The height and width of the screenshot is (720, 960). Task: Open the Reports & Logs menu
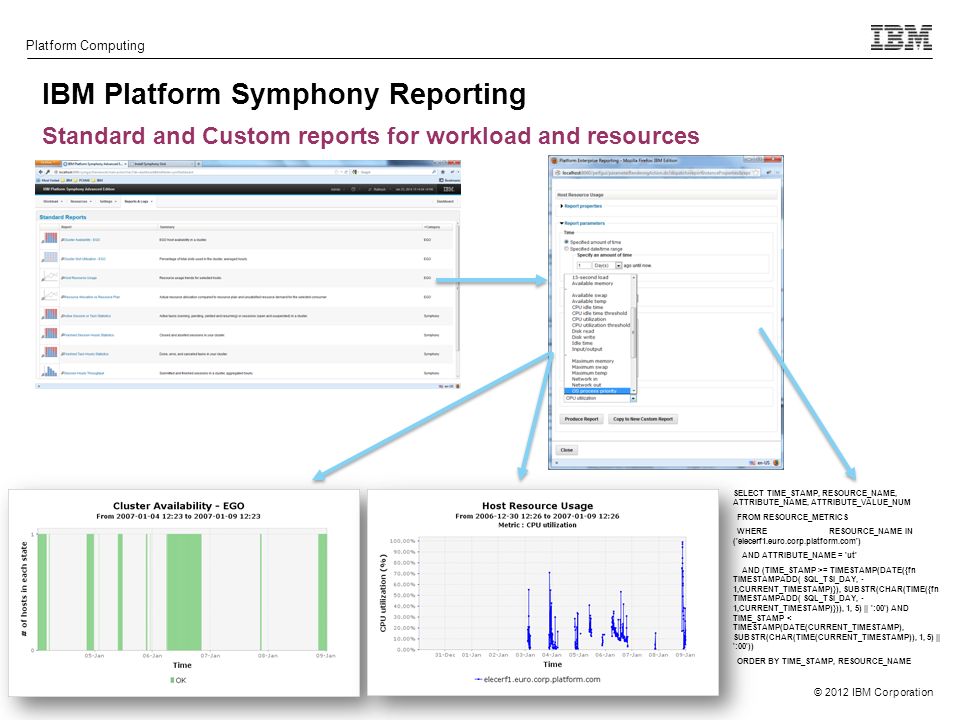coord(138,201)
